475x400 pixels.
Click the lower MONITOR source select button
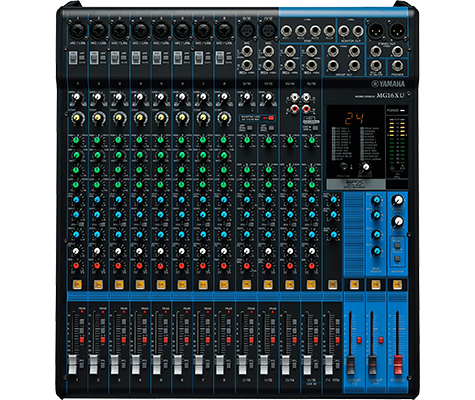coord(397,259)
